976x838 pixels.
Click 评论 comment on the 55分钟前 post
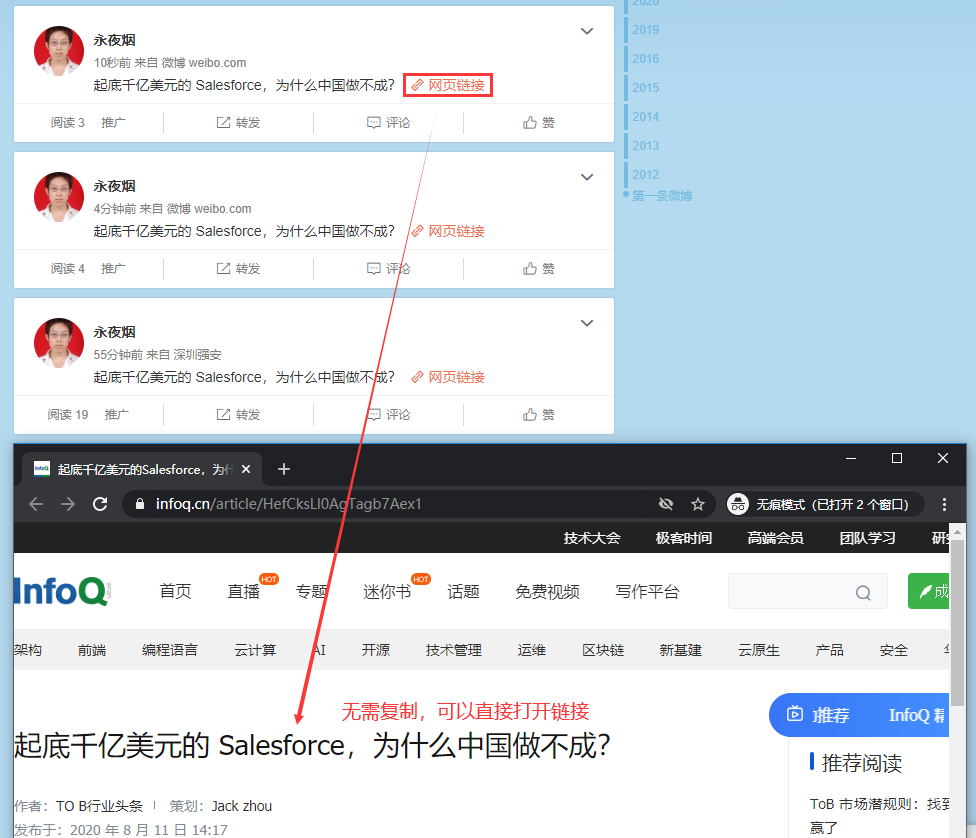point(388,415)
